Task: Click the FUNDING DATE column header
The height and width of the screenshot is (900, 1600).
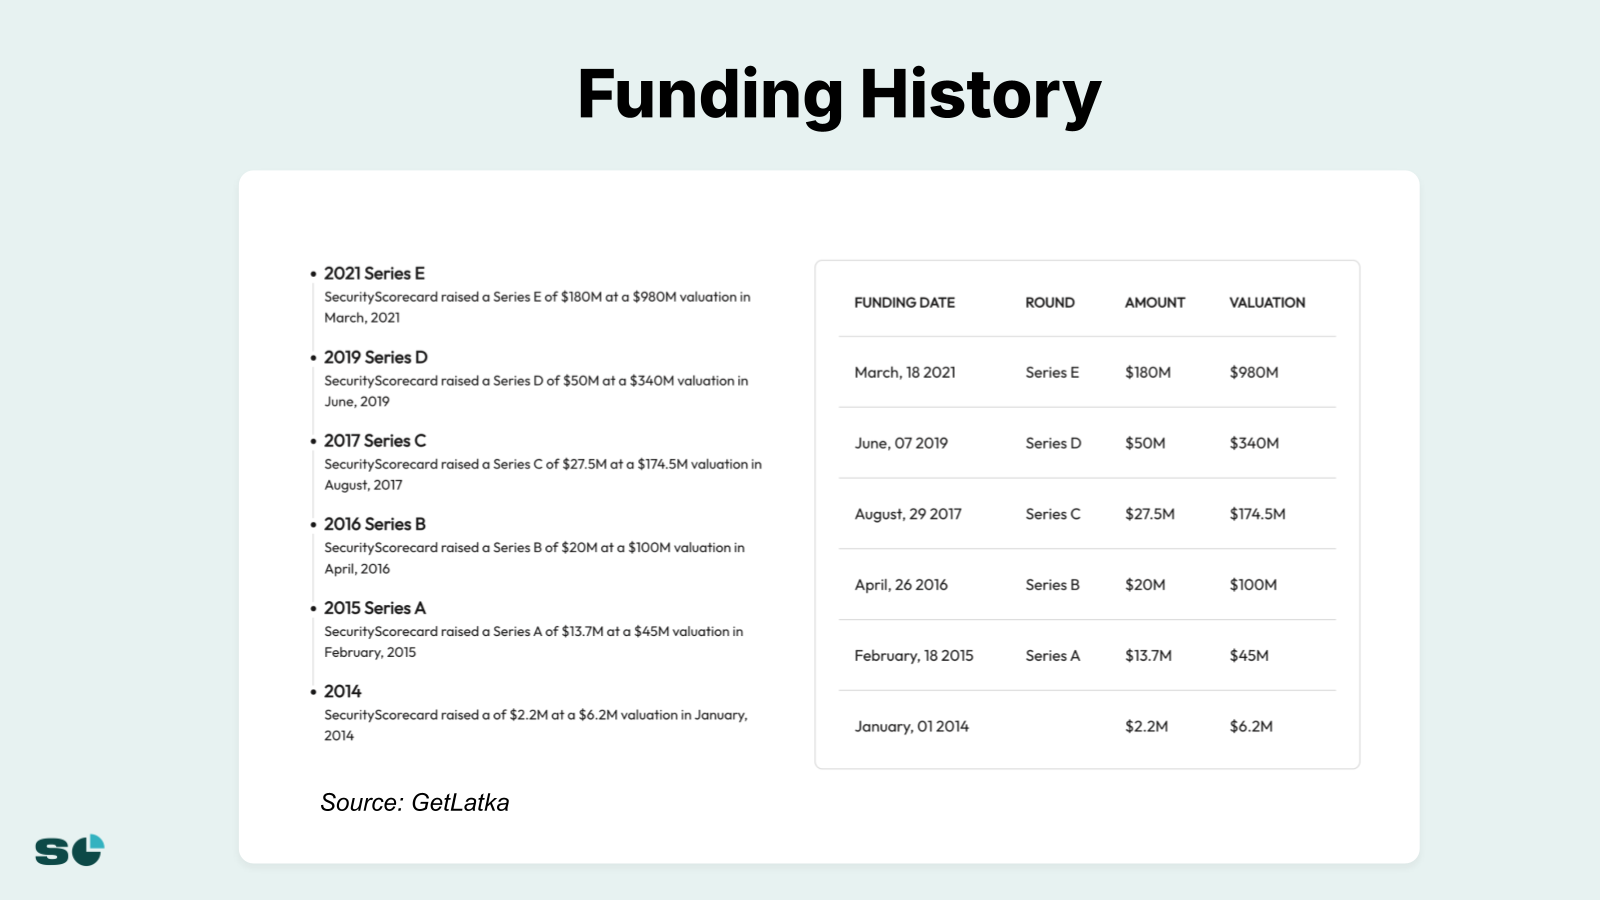Action: click(904, 302)
